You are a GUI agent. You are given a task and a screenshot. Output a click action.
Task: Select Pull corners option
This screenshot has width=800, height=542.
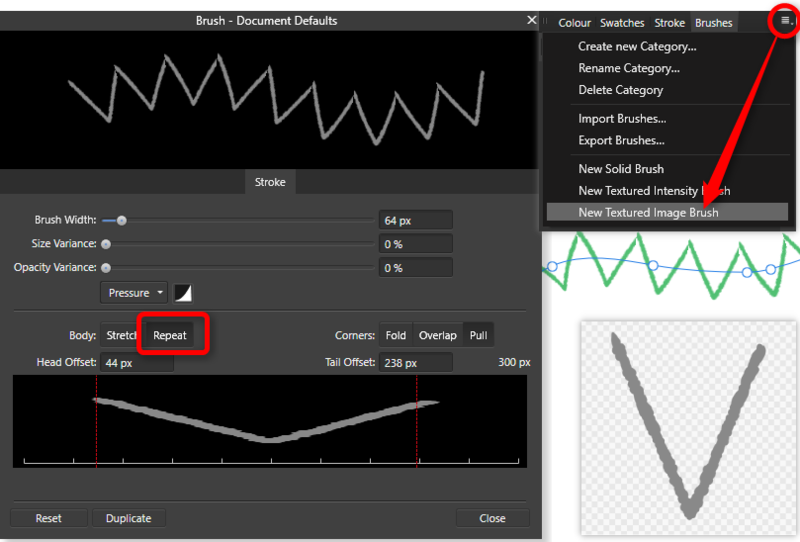[x=480, y=335]
